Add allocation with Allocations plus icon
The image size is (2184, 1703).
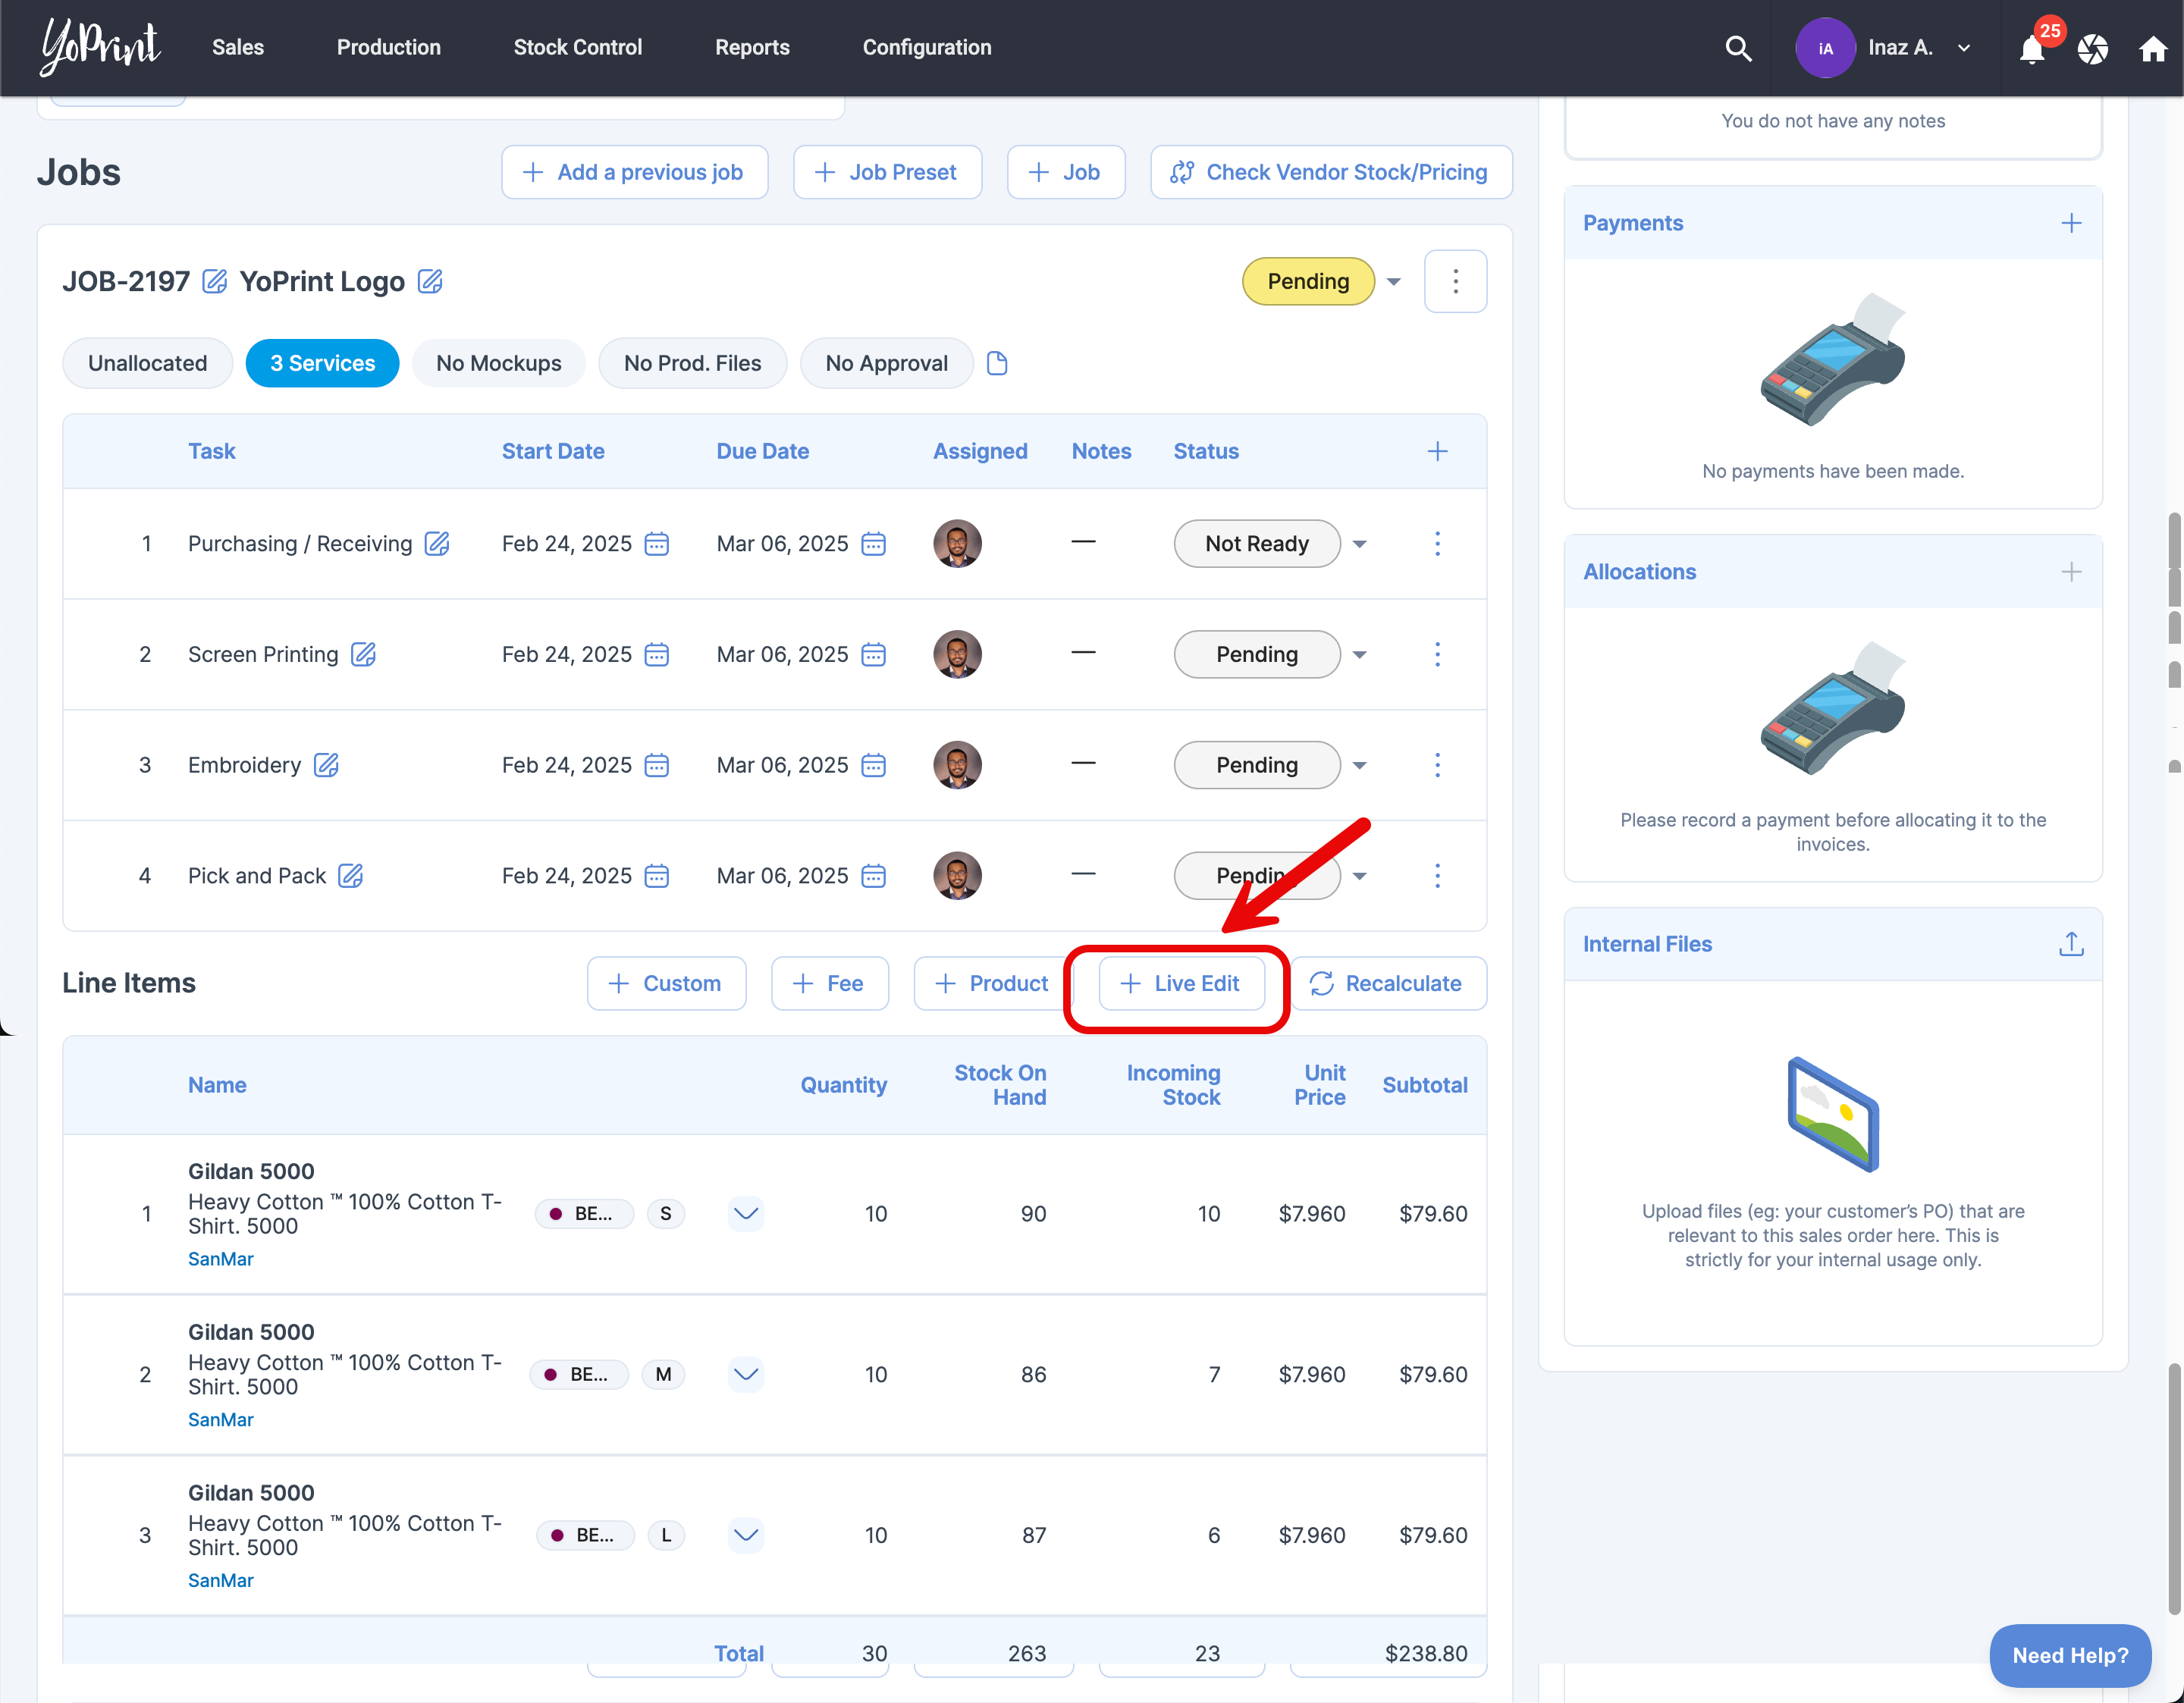point(2071,572)
